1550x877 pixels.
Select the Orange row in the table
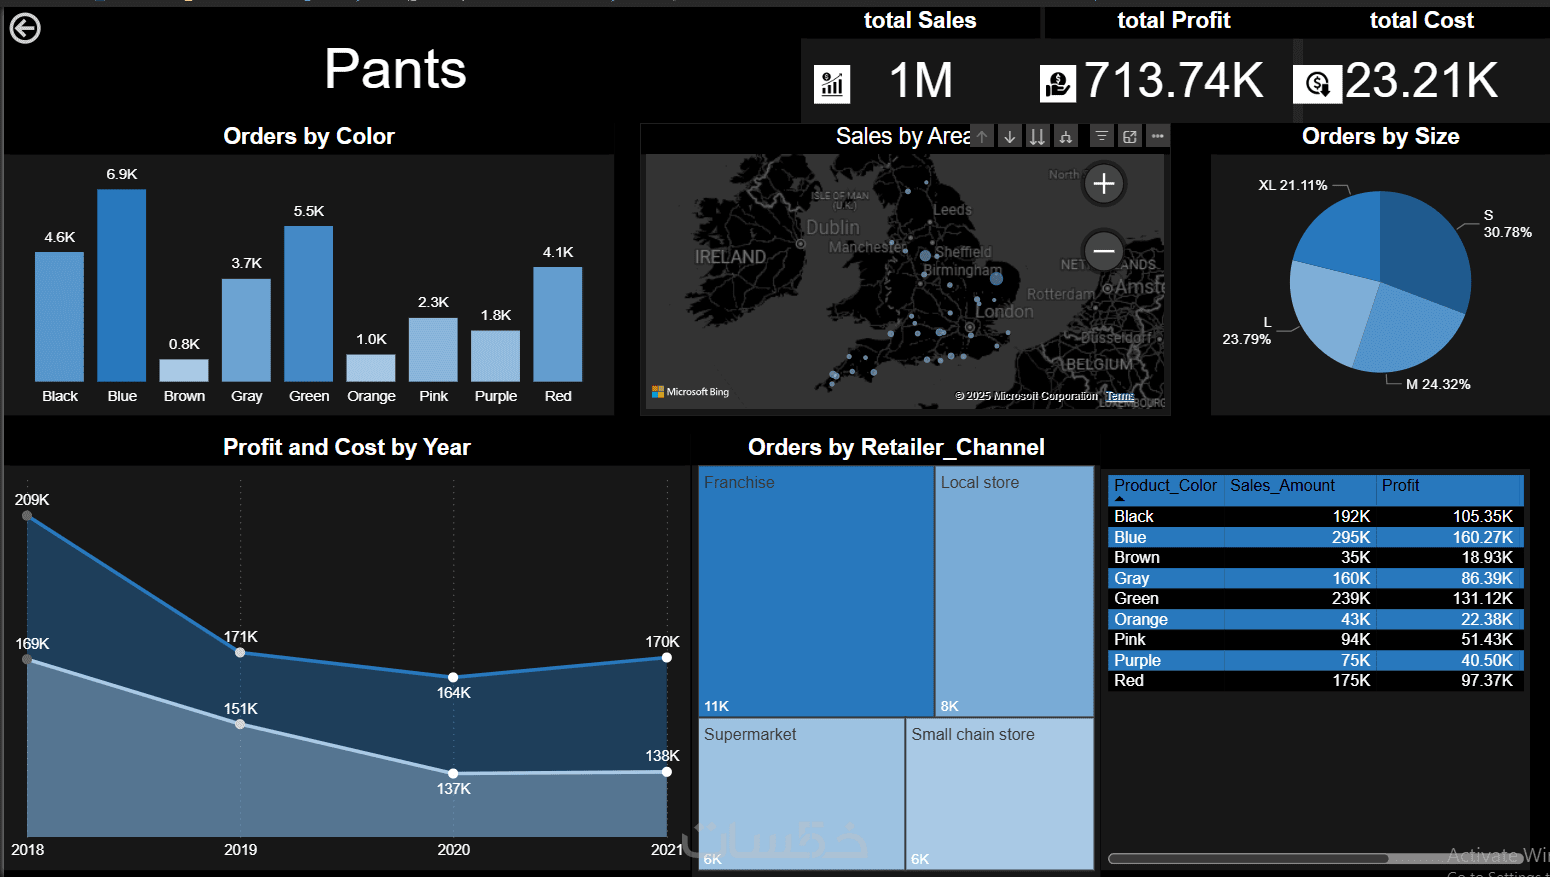1315,619
